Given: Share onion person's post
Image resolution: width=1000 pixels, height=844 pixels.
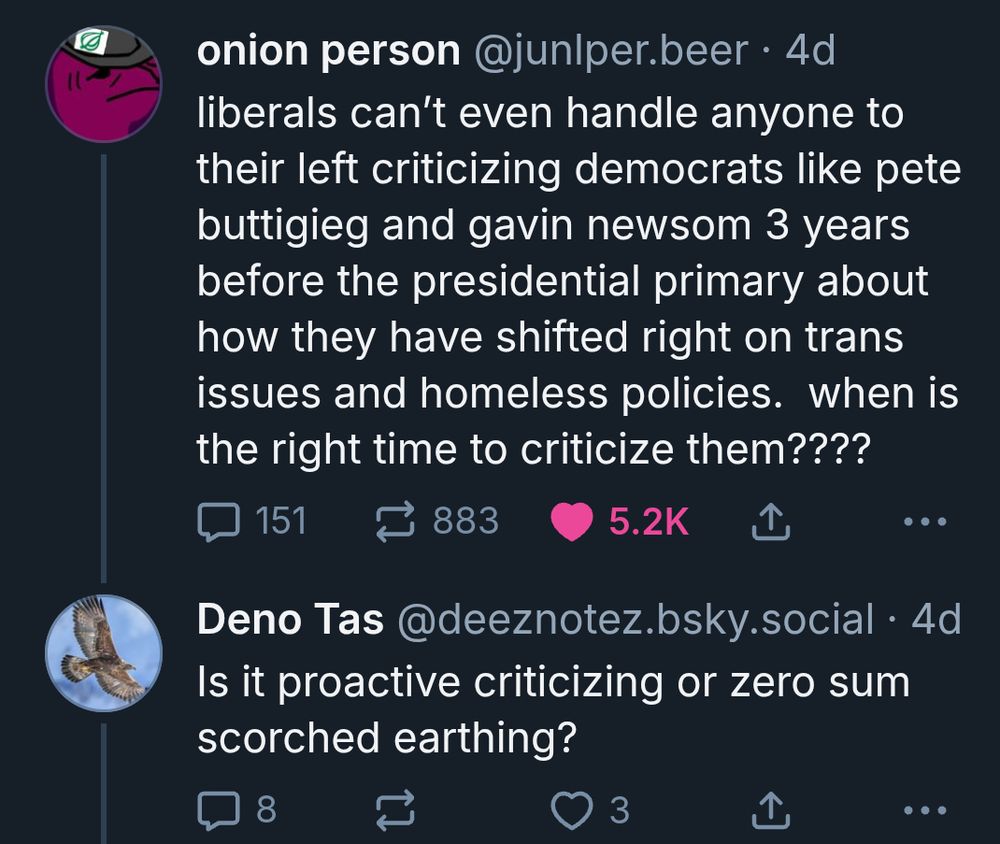Looking at the screenshot, I should (x=770, y=519).
